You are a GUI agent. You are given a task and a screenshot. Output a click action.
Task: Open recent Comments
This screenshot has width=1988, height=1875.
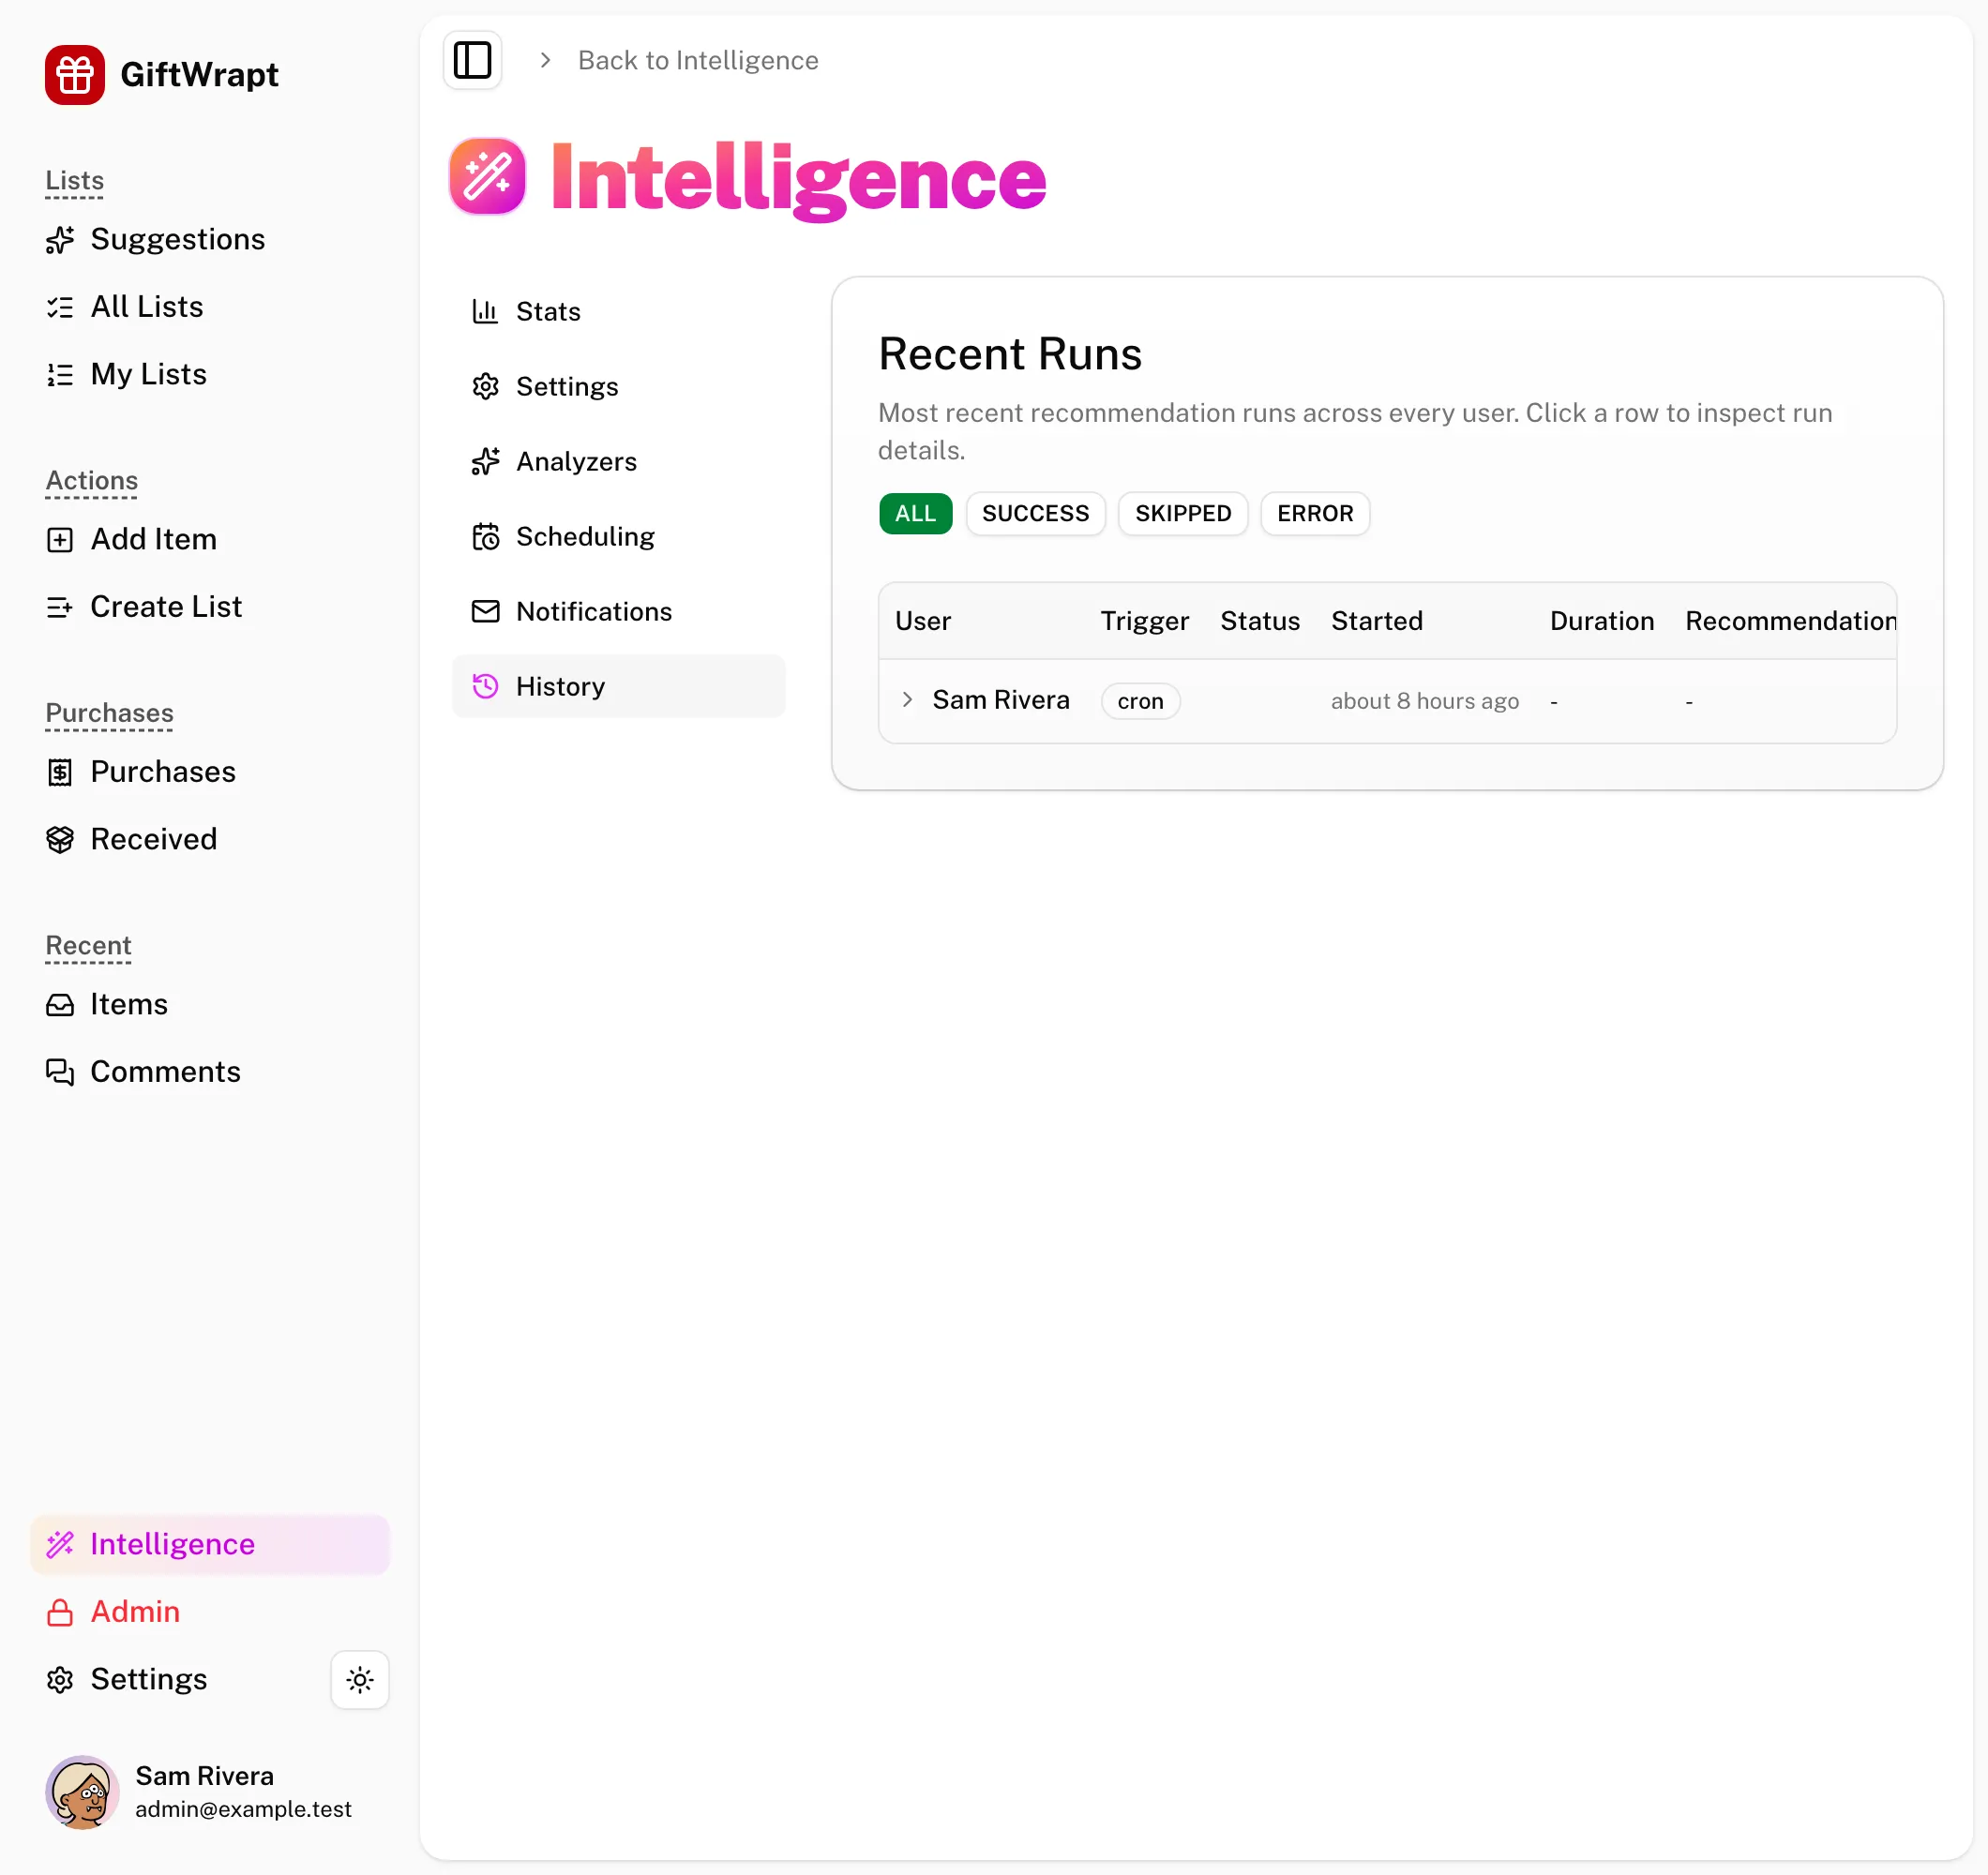(x=210, y=1072)
